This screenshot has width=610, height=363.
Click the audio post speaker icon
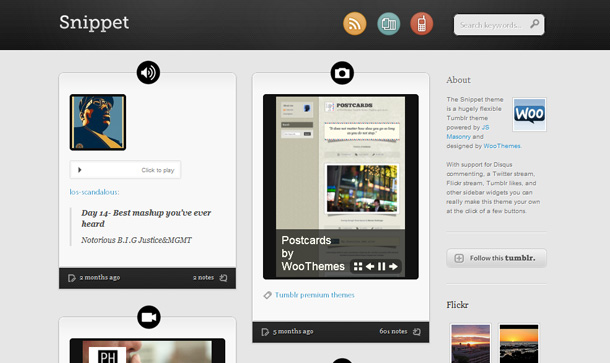[x=148, y=72]
